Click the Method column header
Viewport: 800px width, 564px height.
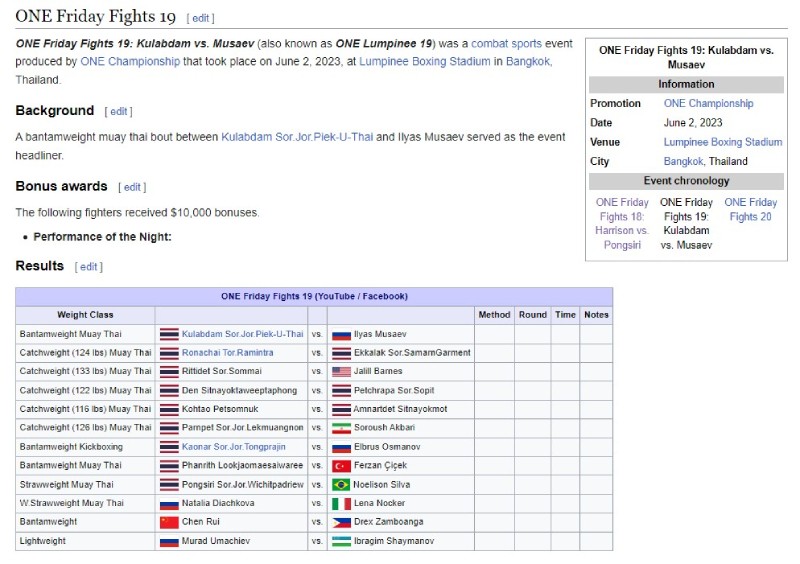pyautogui.click(x=494, y=315)
